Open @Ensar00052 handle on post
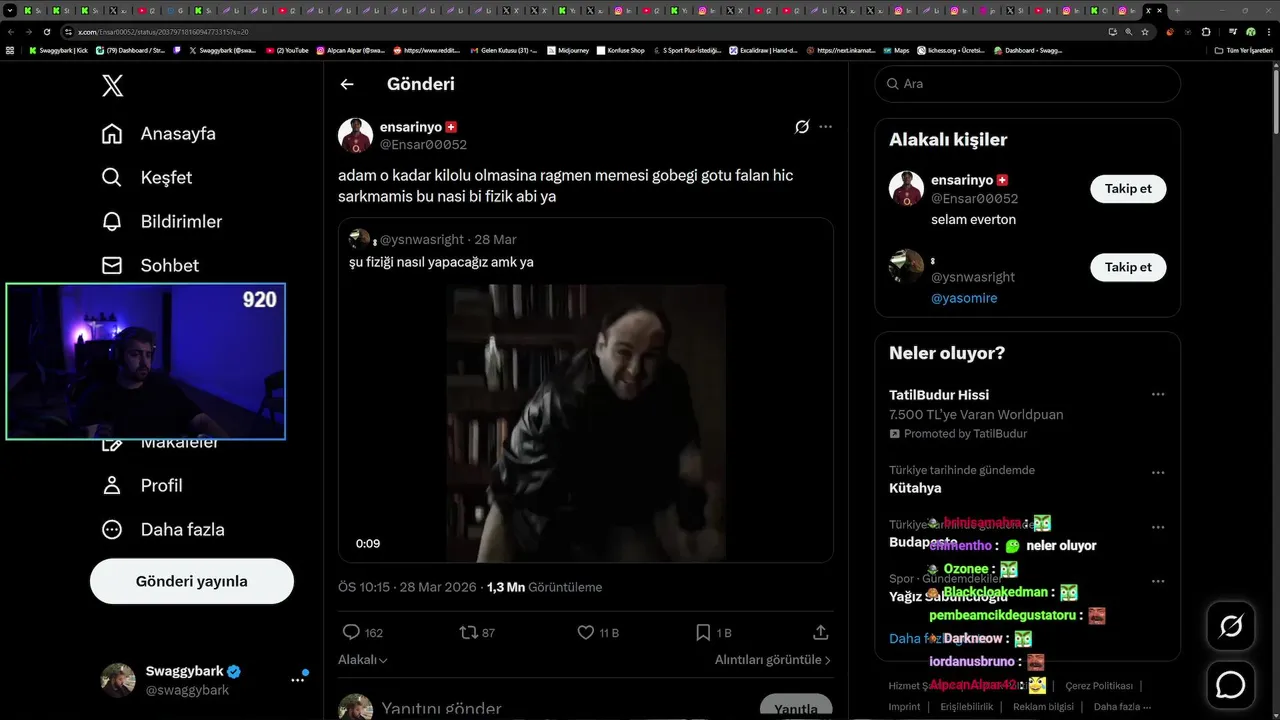Image resolution: width=1280 pixels, height=720 pixels. (x=423, y=144)
